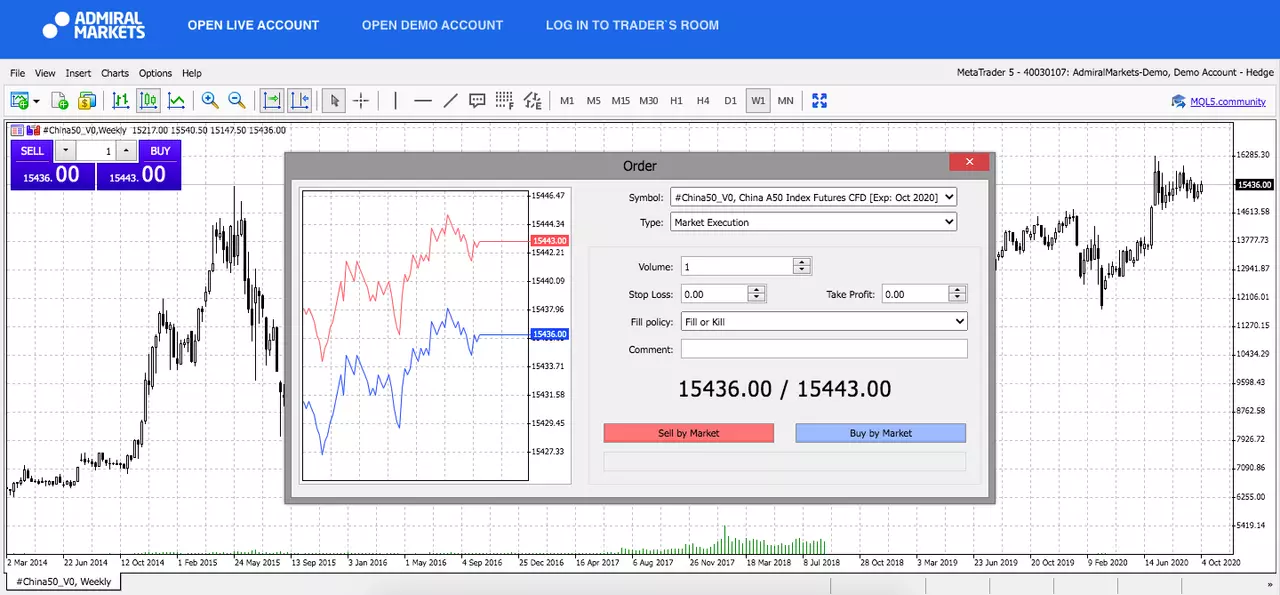Select the arrow cursor tool
This screenshot has height=595, width=1280.
(335, 100)
